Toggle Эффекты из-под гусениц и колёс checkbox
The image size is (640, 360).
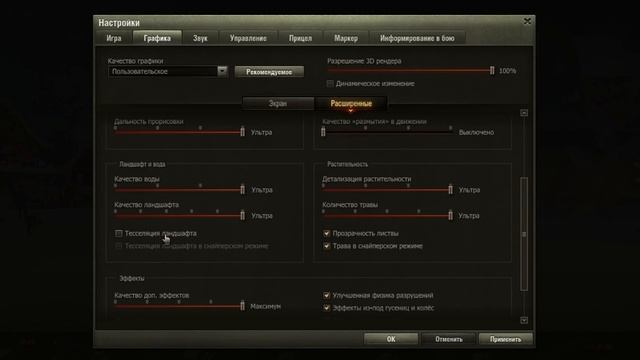[x=327, y=308]
